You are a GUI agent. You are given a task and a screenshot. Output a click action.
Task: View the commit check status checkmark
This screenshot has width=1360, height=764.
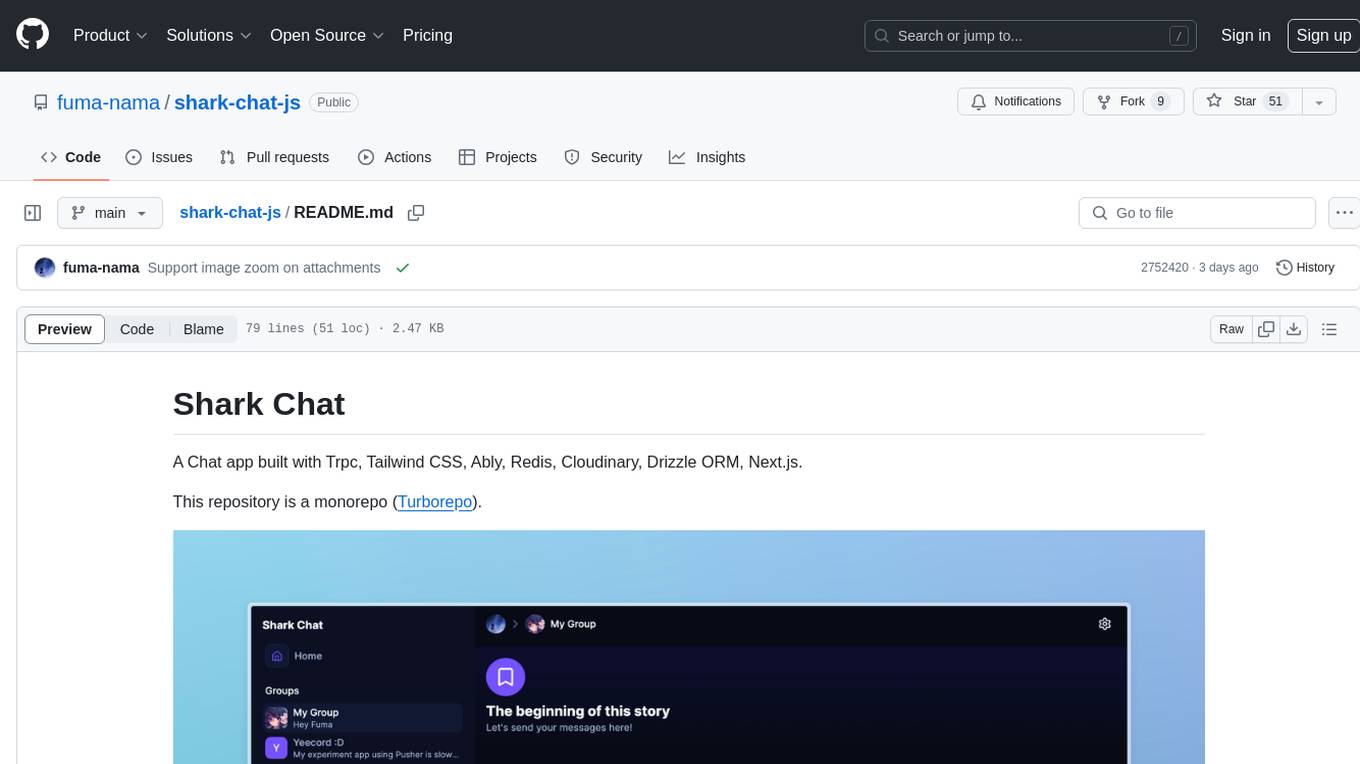[402, 268]
